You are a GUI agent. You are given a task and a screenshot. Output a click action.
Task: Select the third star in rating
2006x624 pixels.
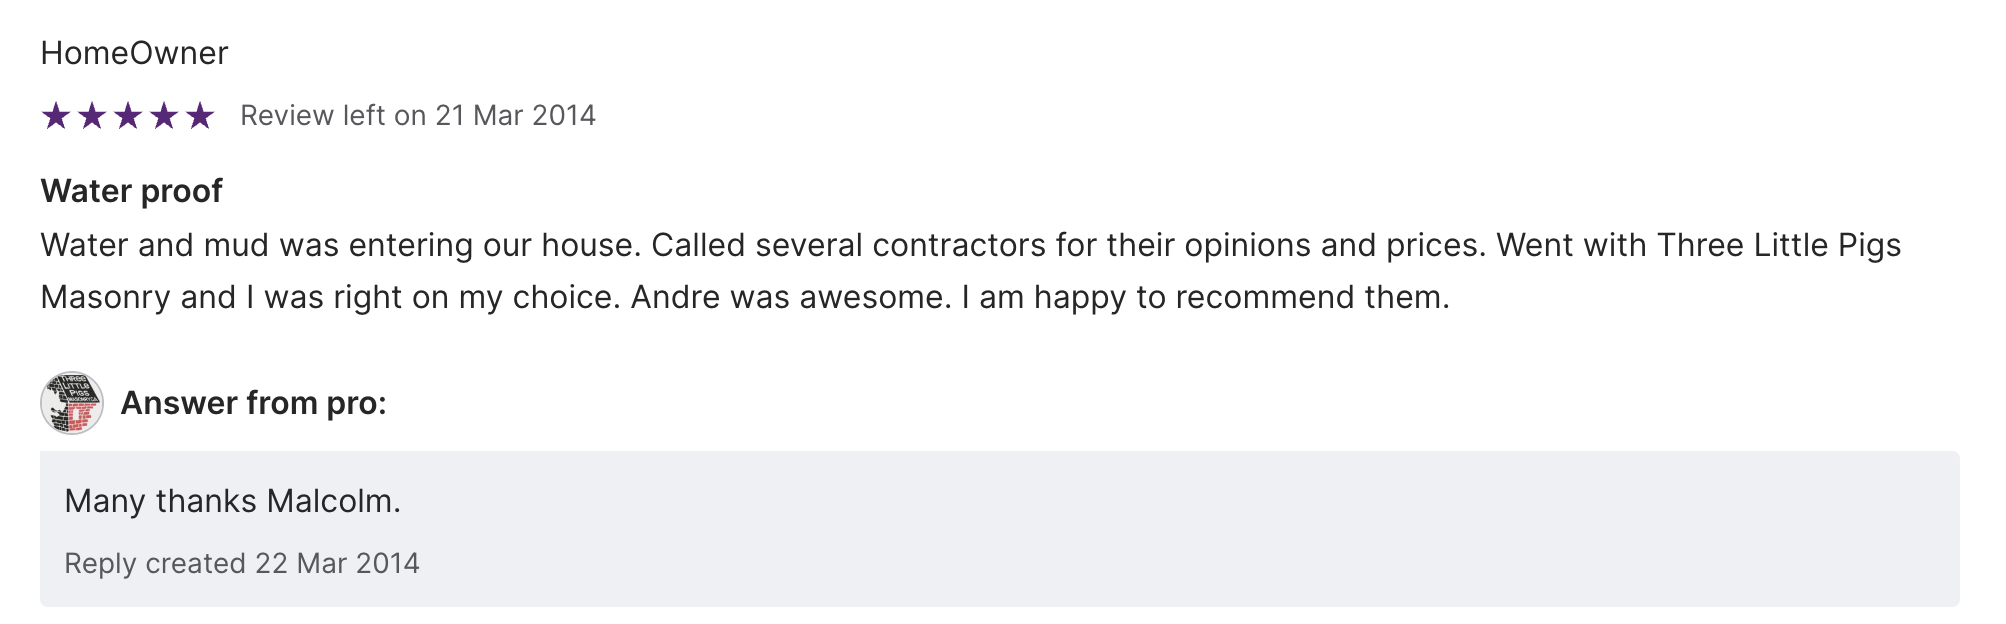click(x=128, y=116)
